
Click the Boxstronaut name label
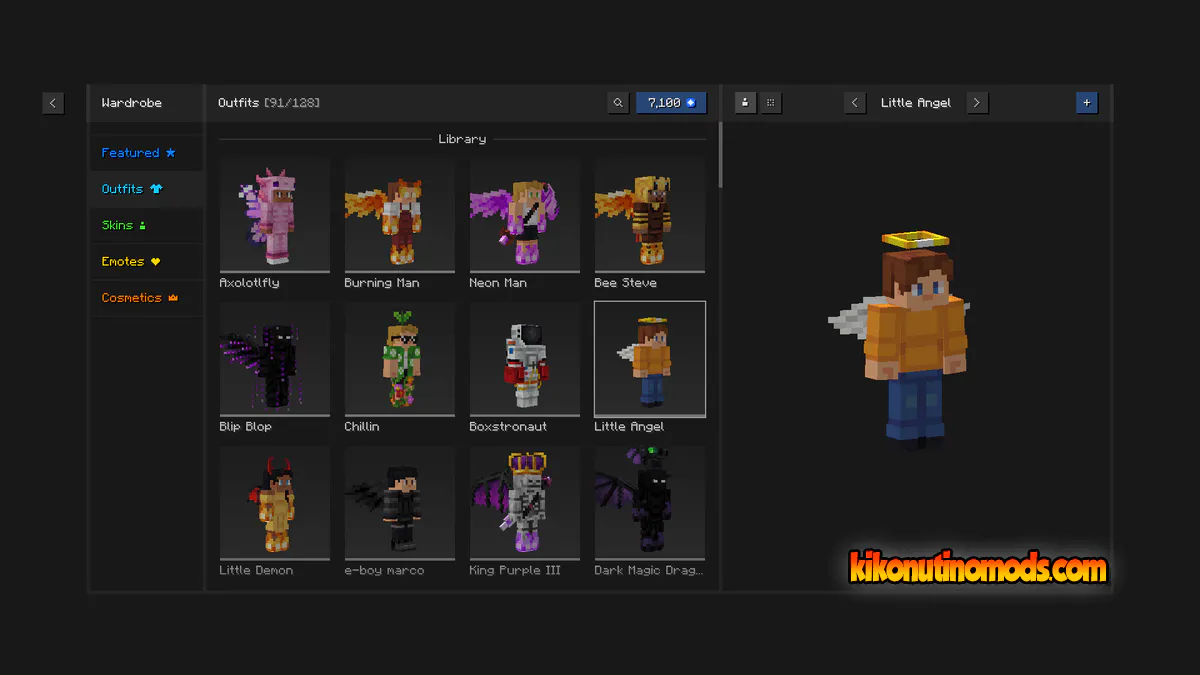pos(510,427)
